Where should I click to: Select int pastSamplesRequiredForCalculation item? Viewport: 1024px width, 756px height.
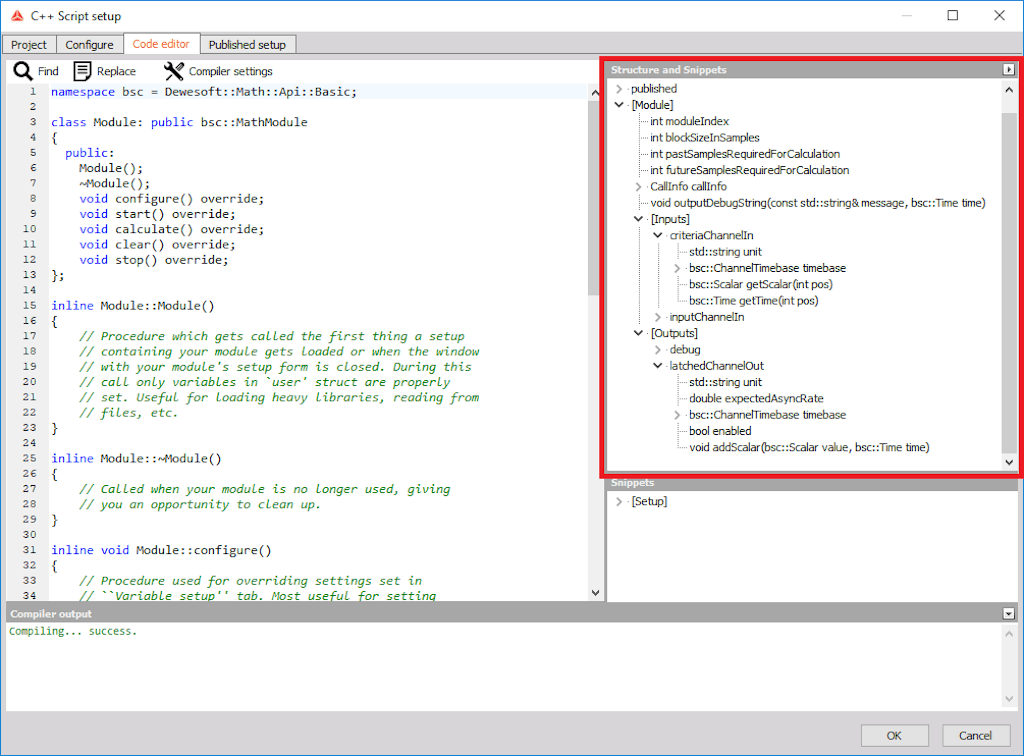click(745, 153)
